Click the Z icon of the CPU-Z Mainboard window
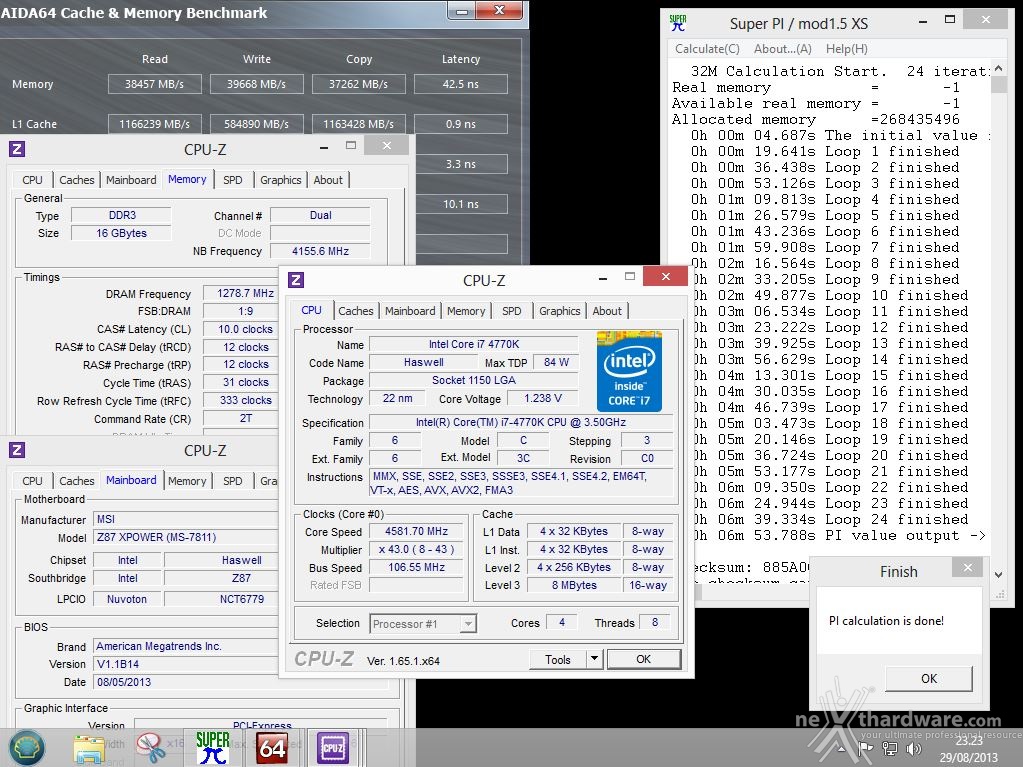This screenshot has width=1023, height=767. (x=17, y=450)
